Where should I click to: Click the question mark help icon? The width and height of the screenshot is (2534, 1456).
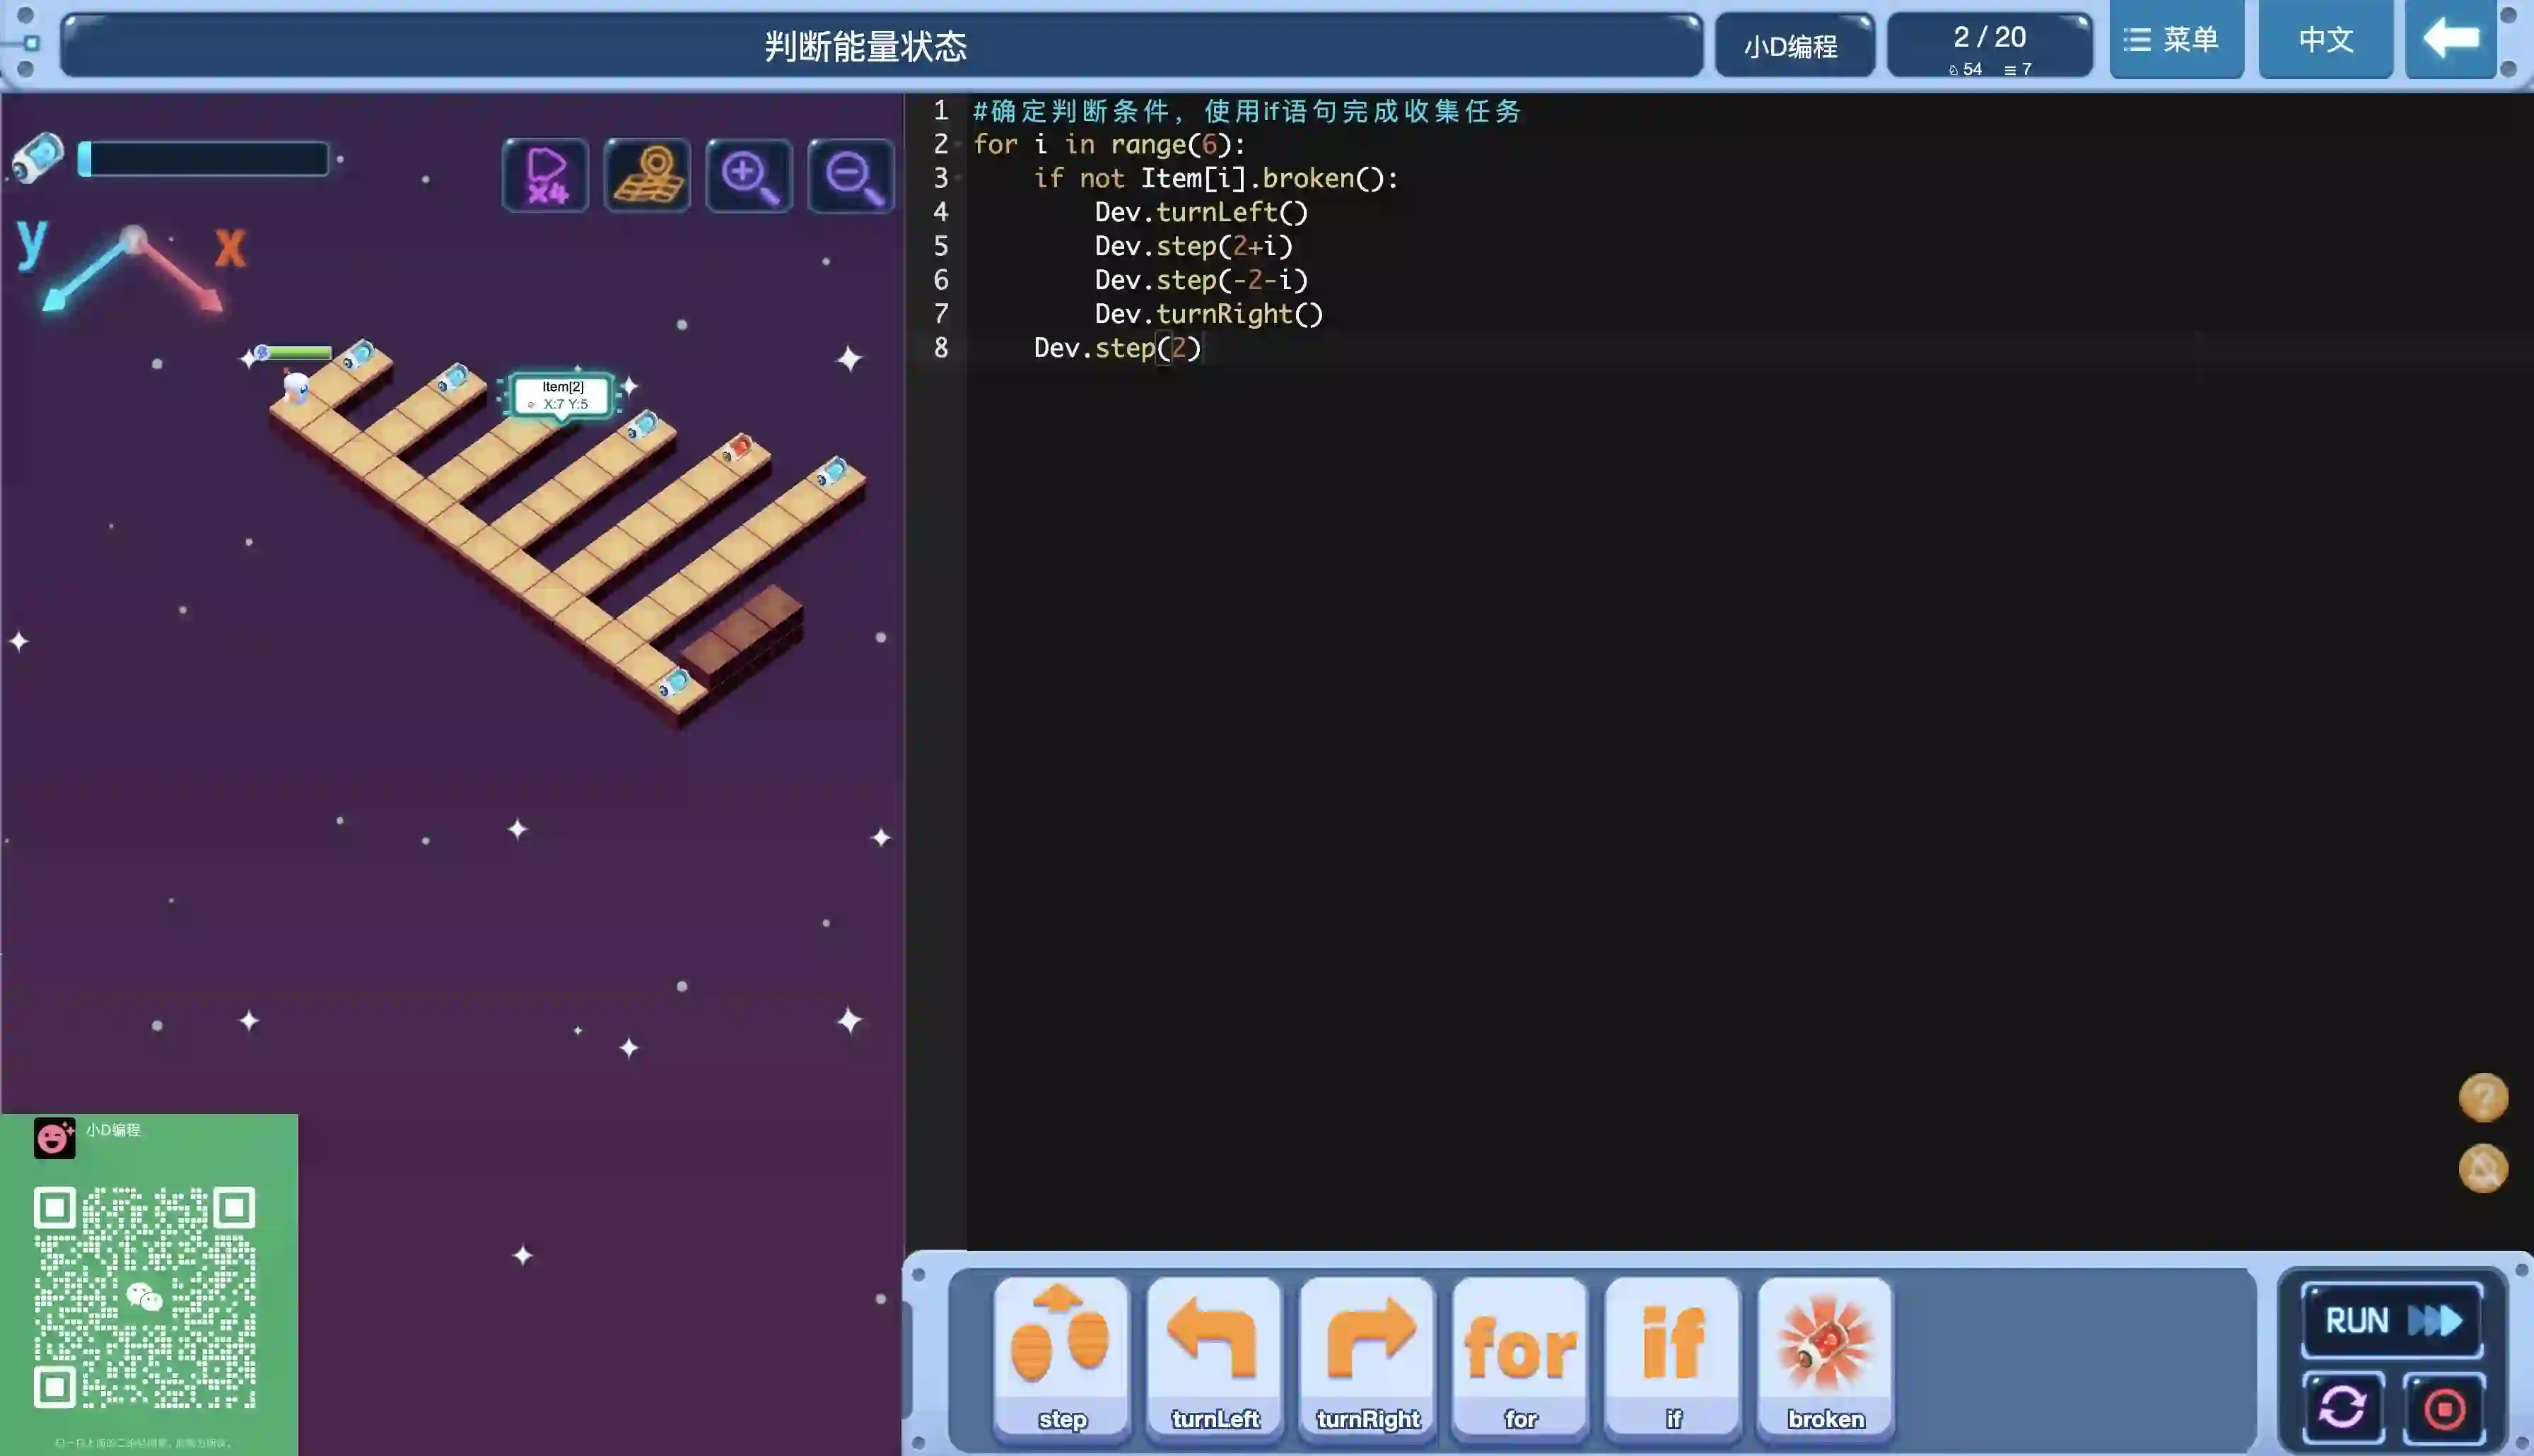point(2483,1097)
